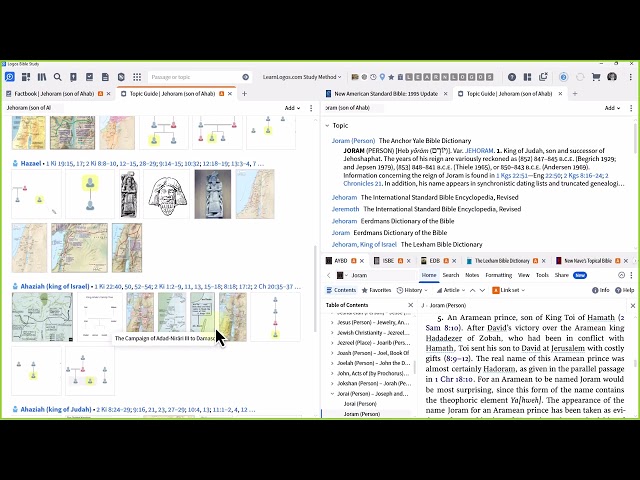Switch to the EDB resource tab

(x=434, y=260)
